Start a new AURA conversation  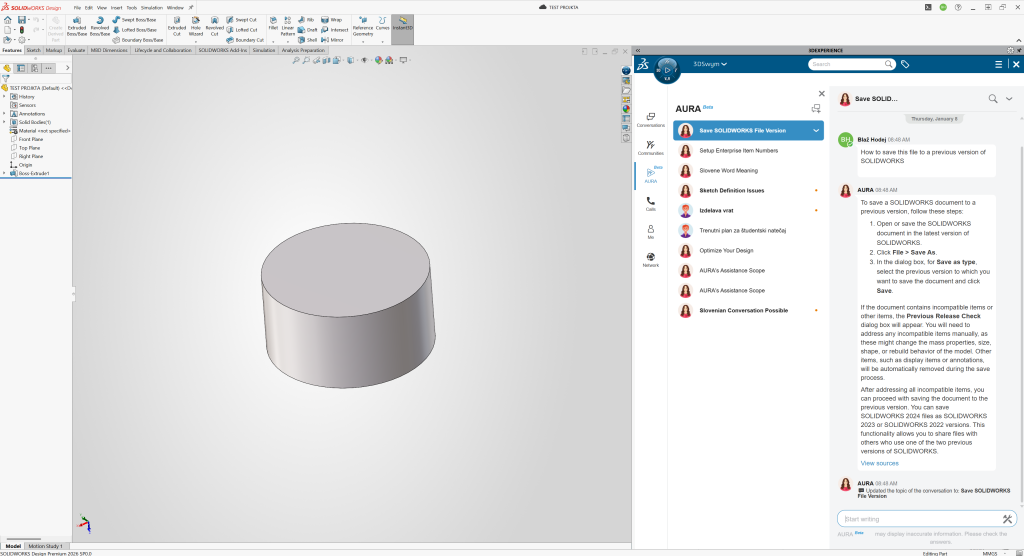[816, 108]
